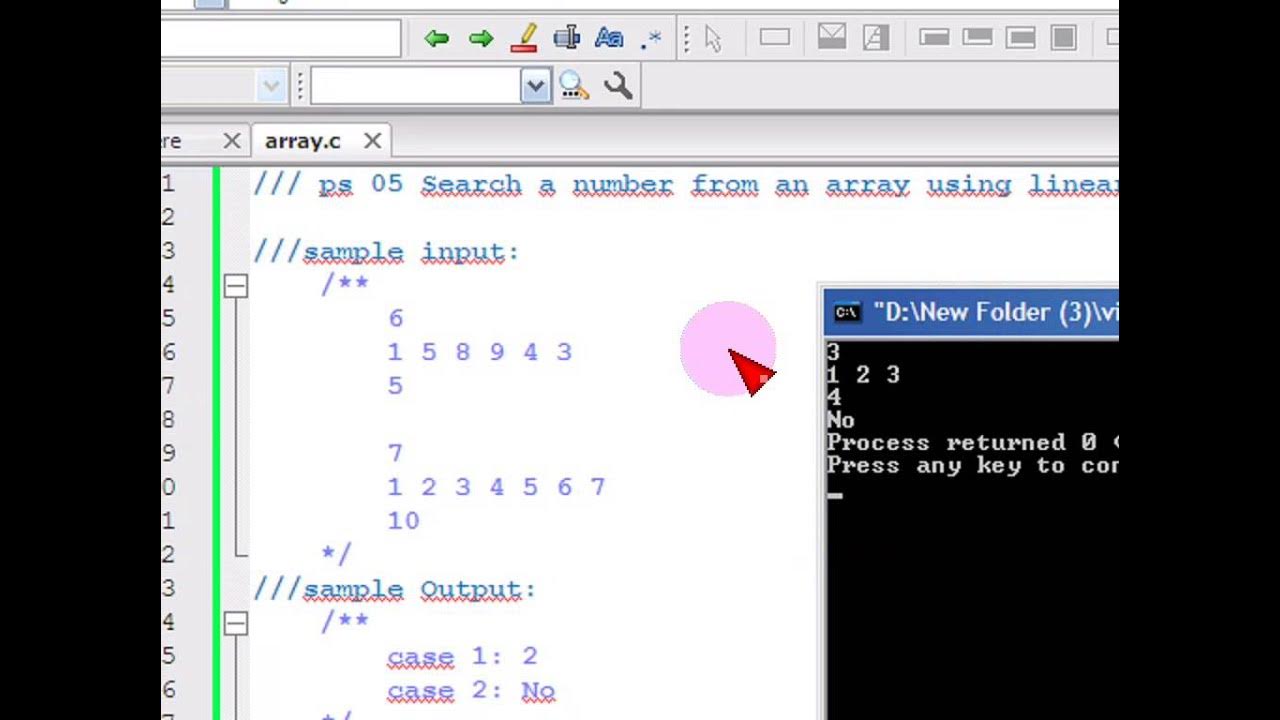Viewport: 1280px width, 720px height.
Task: Click the line containing '10'
Action: tap(404, 521)
